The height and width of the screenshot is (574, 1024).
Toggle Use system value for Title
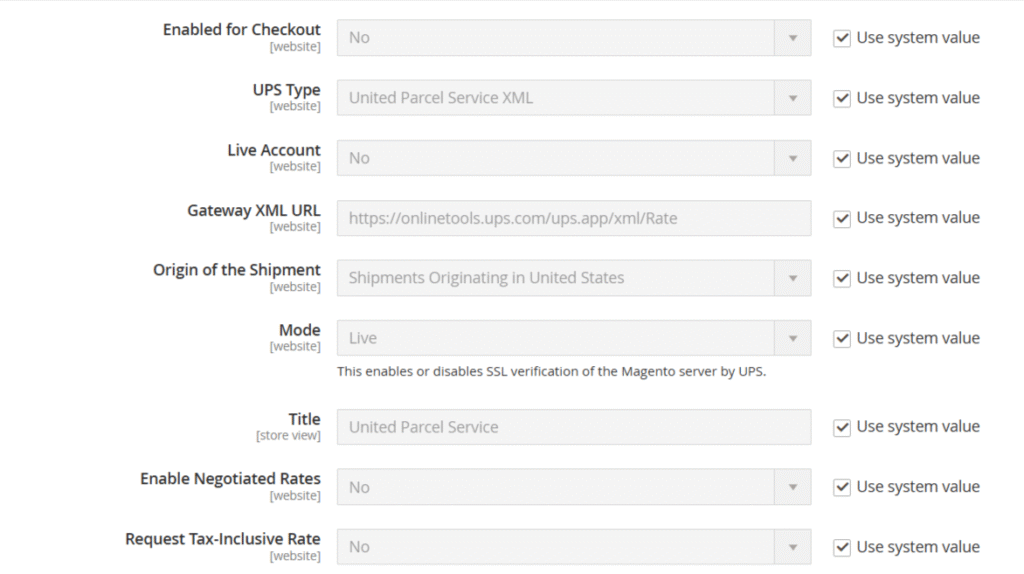coord(842,427)
